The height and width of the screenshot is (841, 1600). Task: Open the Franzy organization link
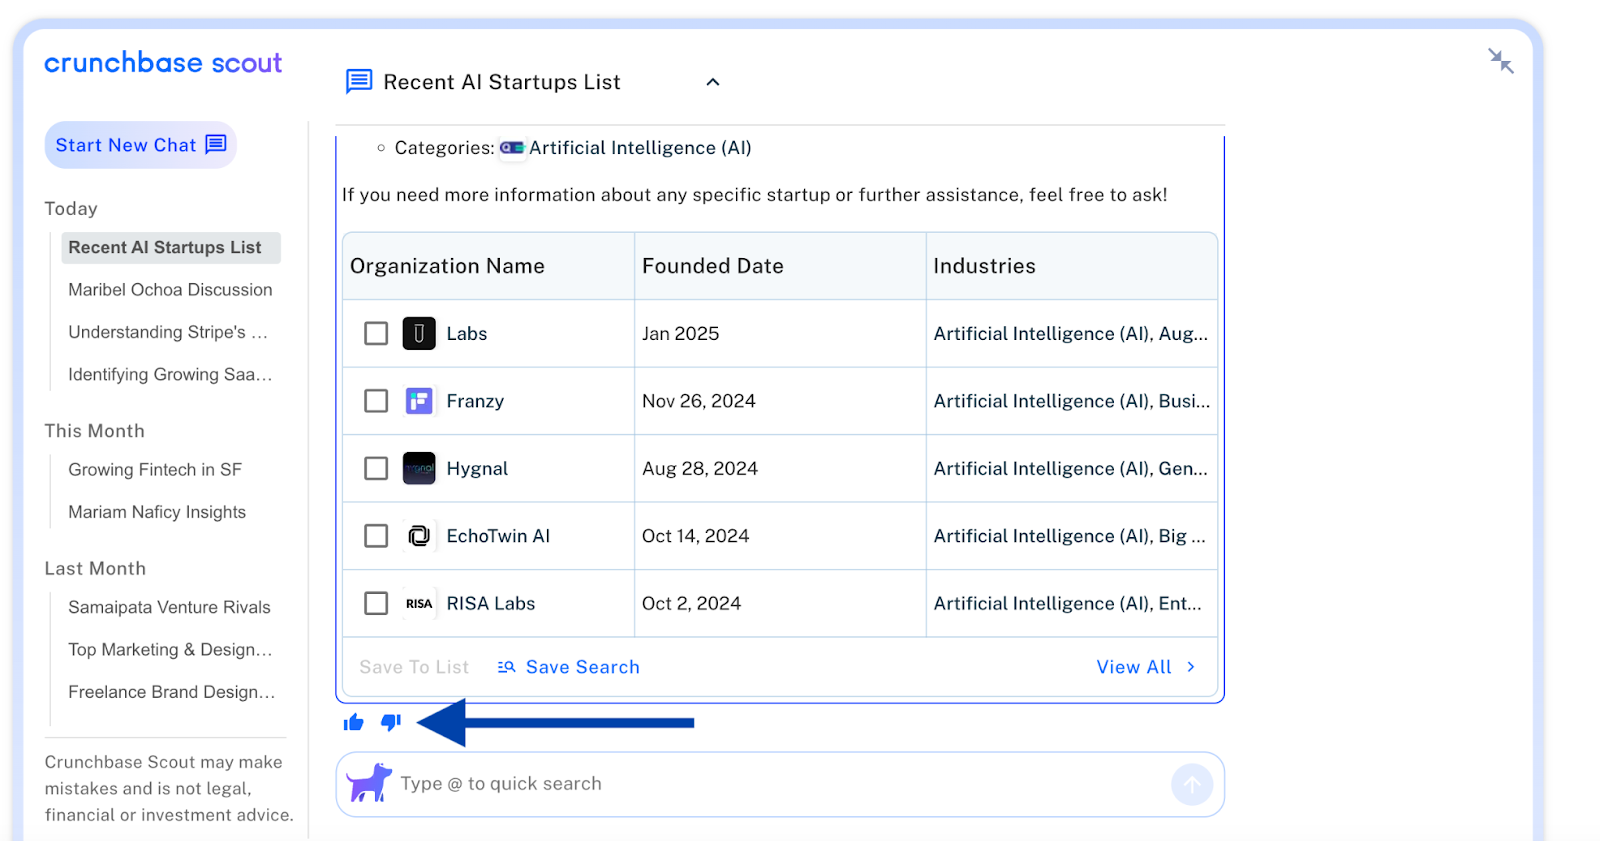[475, 401]
